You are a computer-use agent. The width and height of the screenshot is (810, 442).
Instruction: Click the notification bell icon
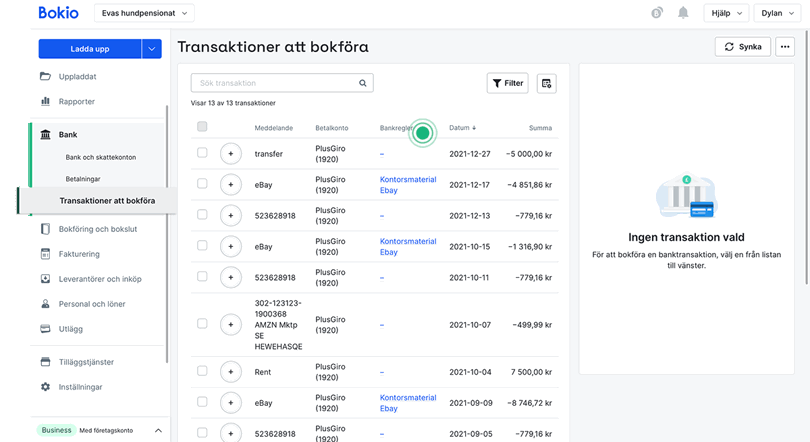point(683,13)
